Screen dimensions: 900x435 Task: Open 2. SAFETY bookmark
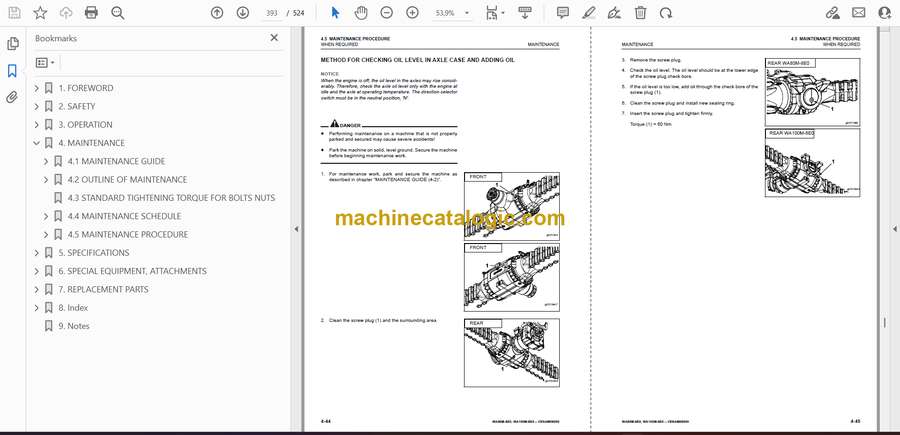(77, 107)
